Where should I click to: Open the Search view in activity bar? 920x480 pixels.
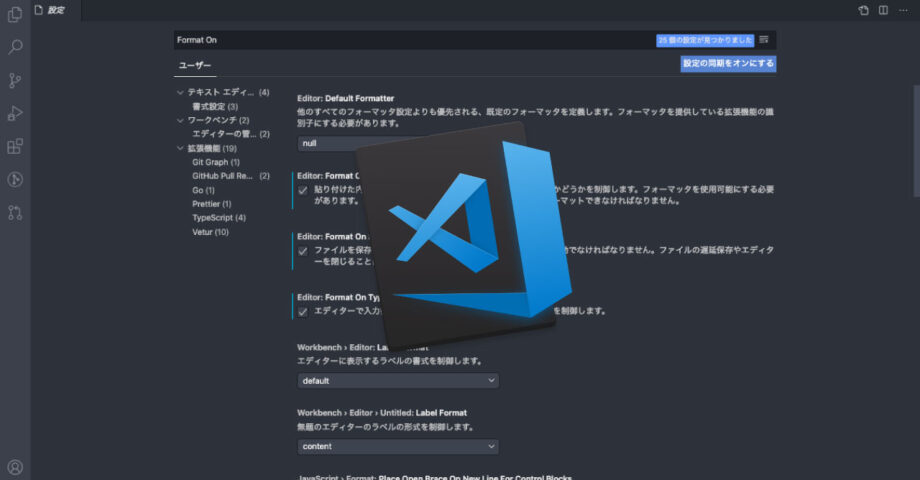[15, 47]
